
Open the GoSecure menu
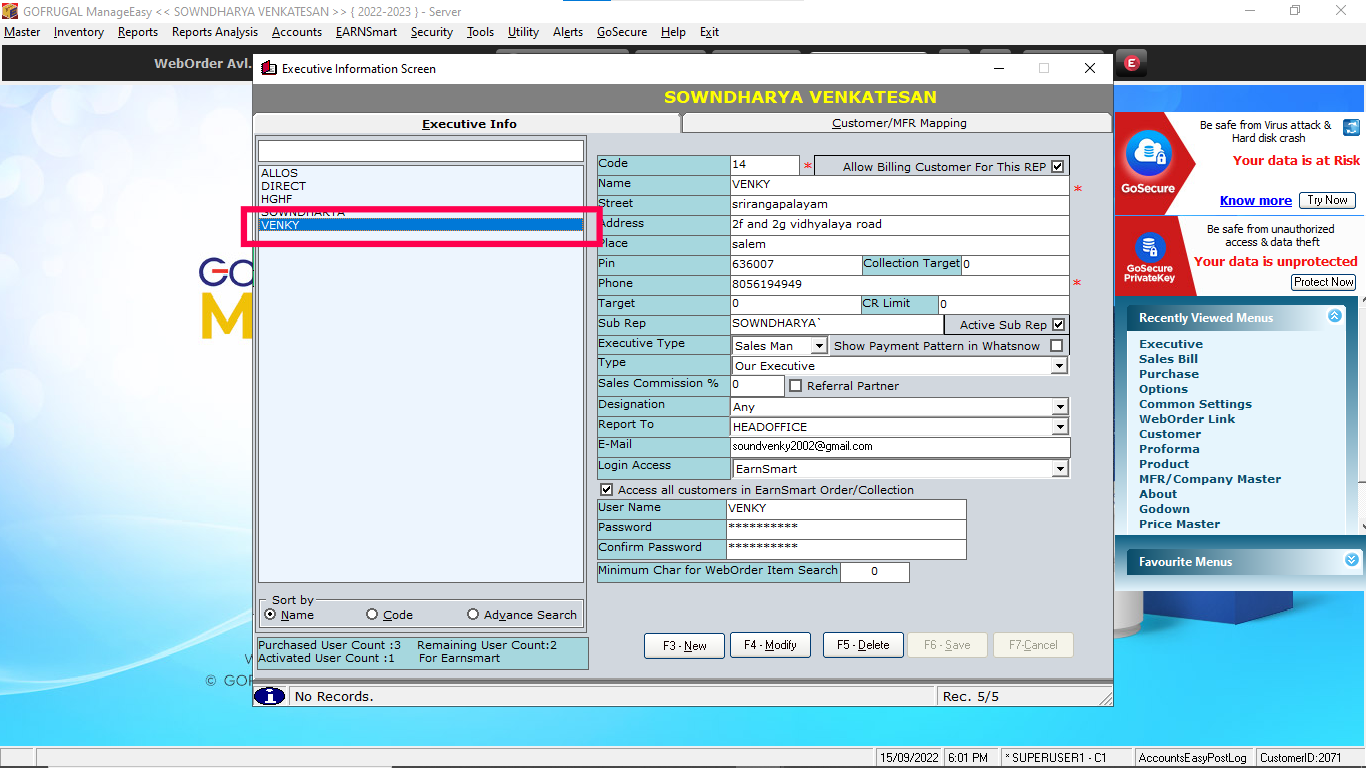(x=622, y=32)
